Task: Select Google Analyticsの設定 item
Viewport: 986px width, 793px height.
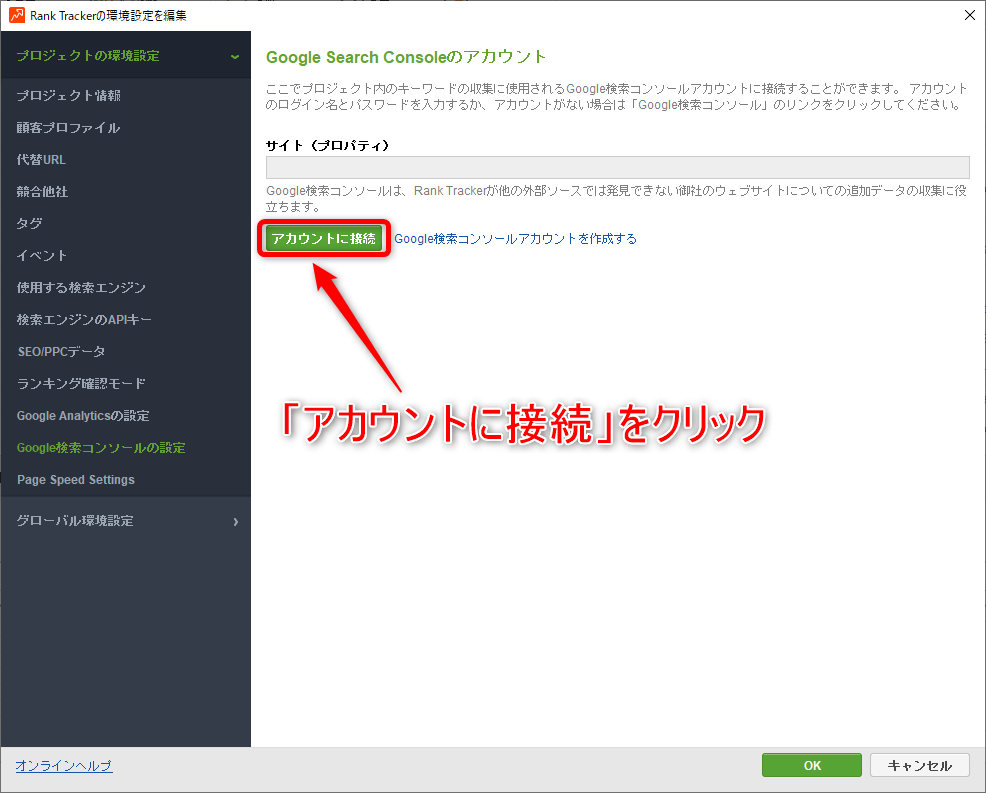Action: click(83, 416)
